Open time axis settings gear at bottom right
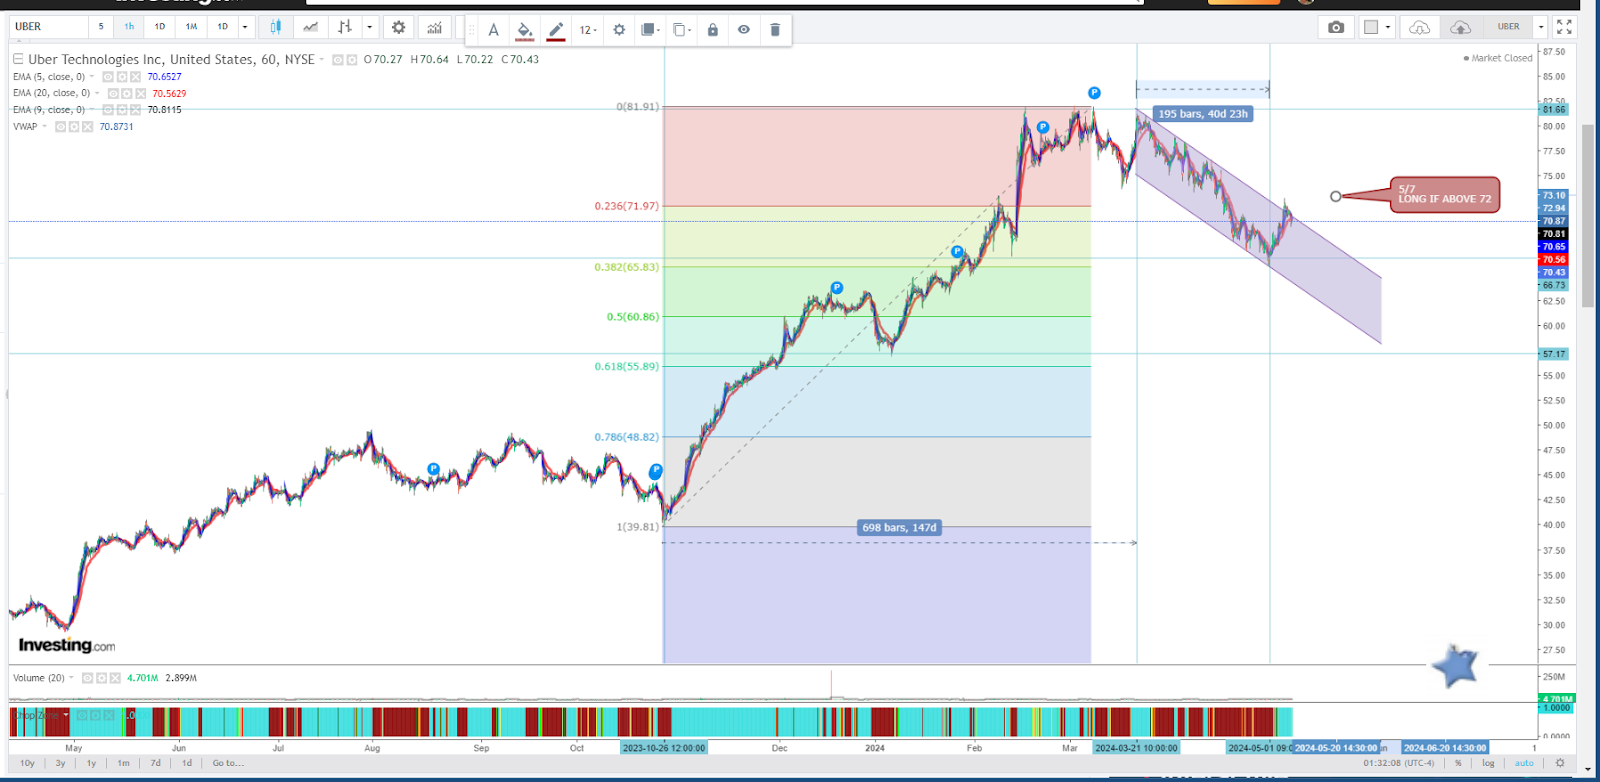Viewport: 1600px width, 782px height. click(1559, 763)
